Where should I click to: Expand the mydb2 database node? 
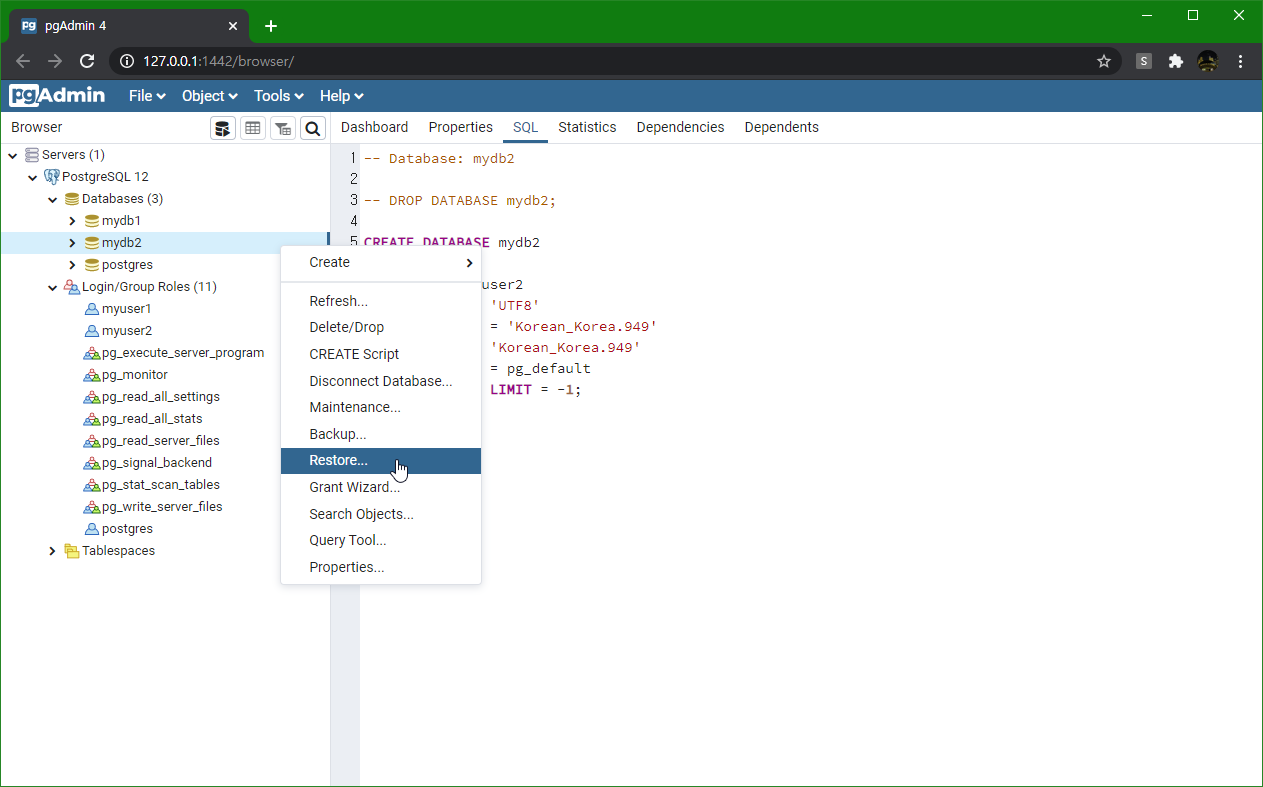click(x=72, y=243)
